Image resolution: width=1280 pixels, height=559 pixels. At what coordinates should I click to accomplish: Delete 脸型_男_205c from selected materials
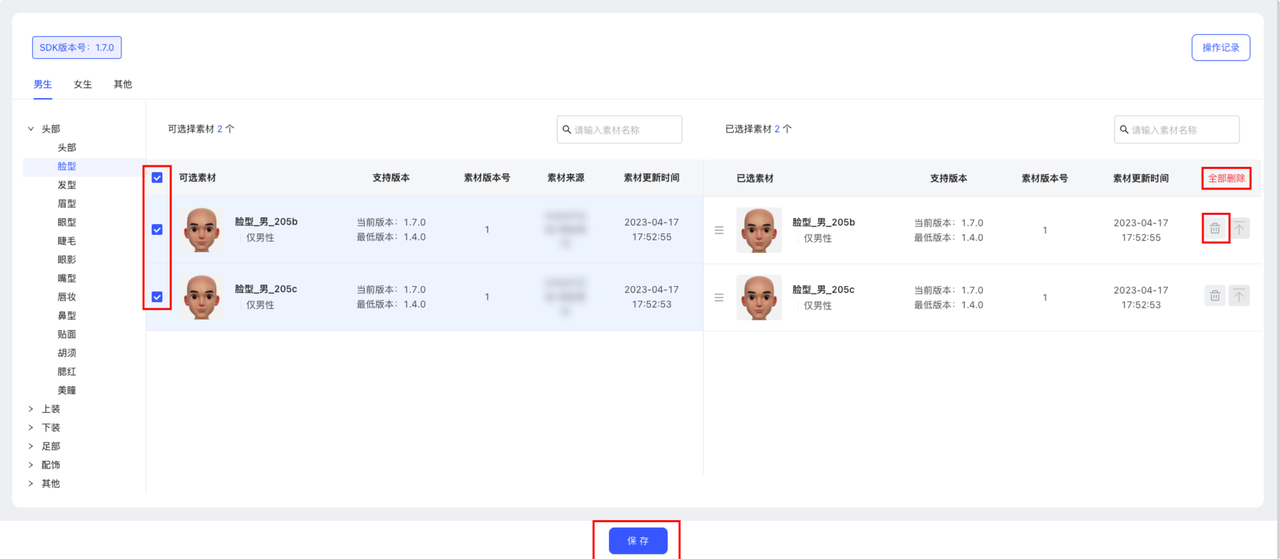pos(1215,296)
